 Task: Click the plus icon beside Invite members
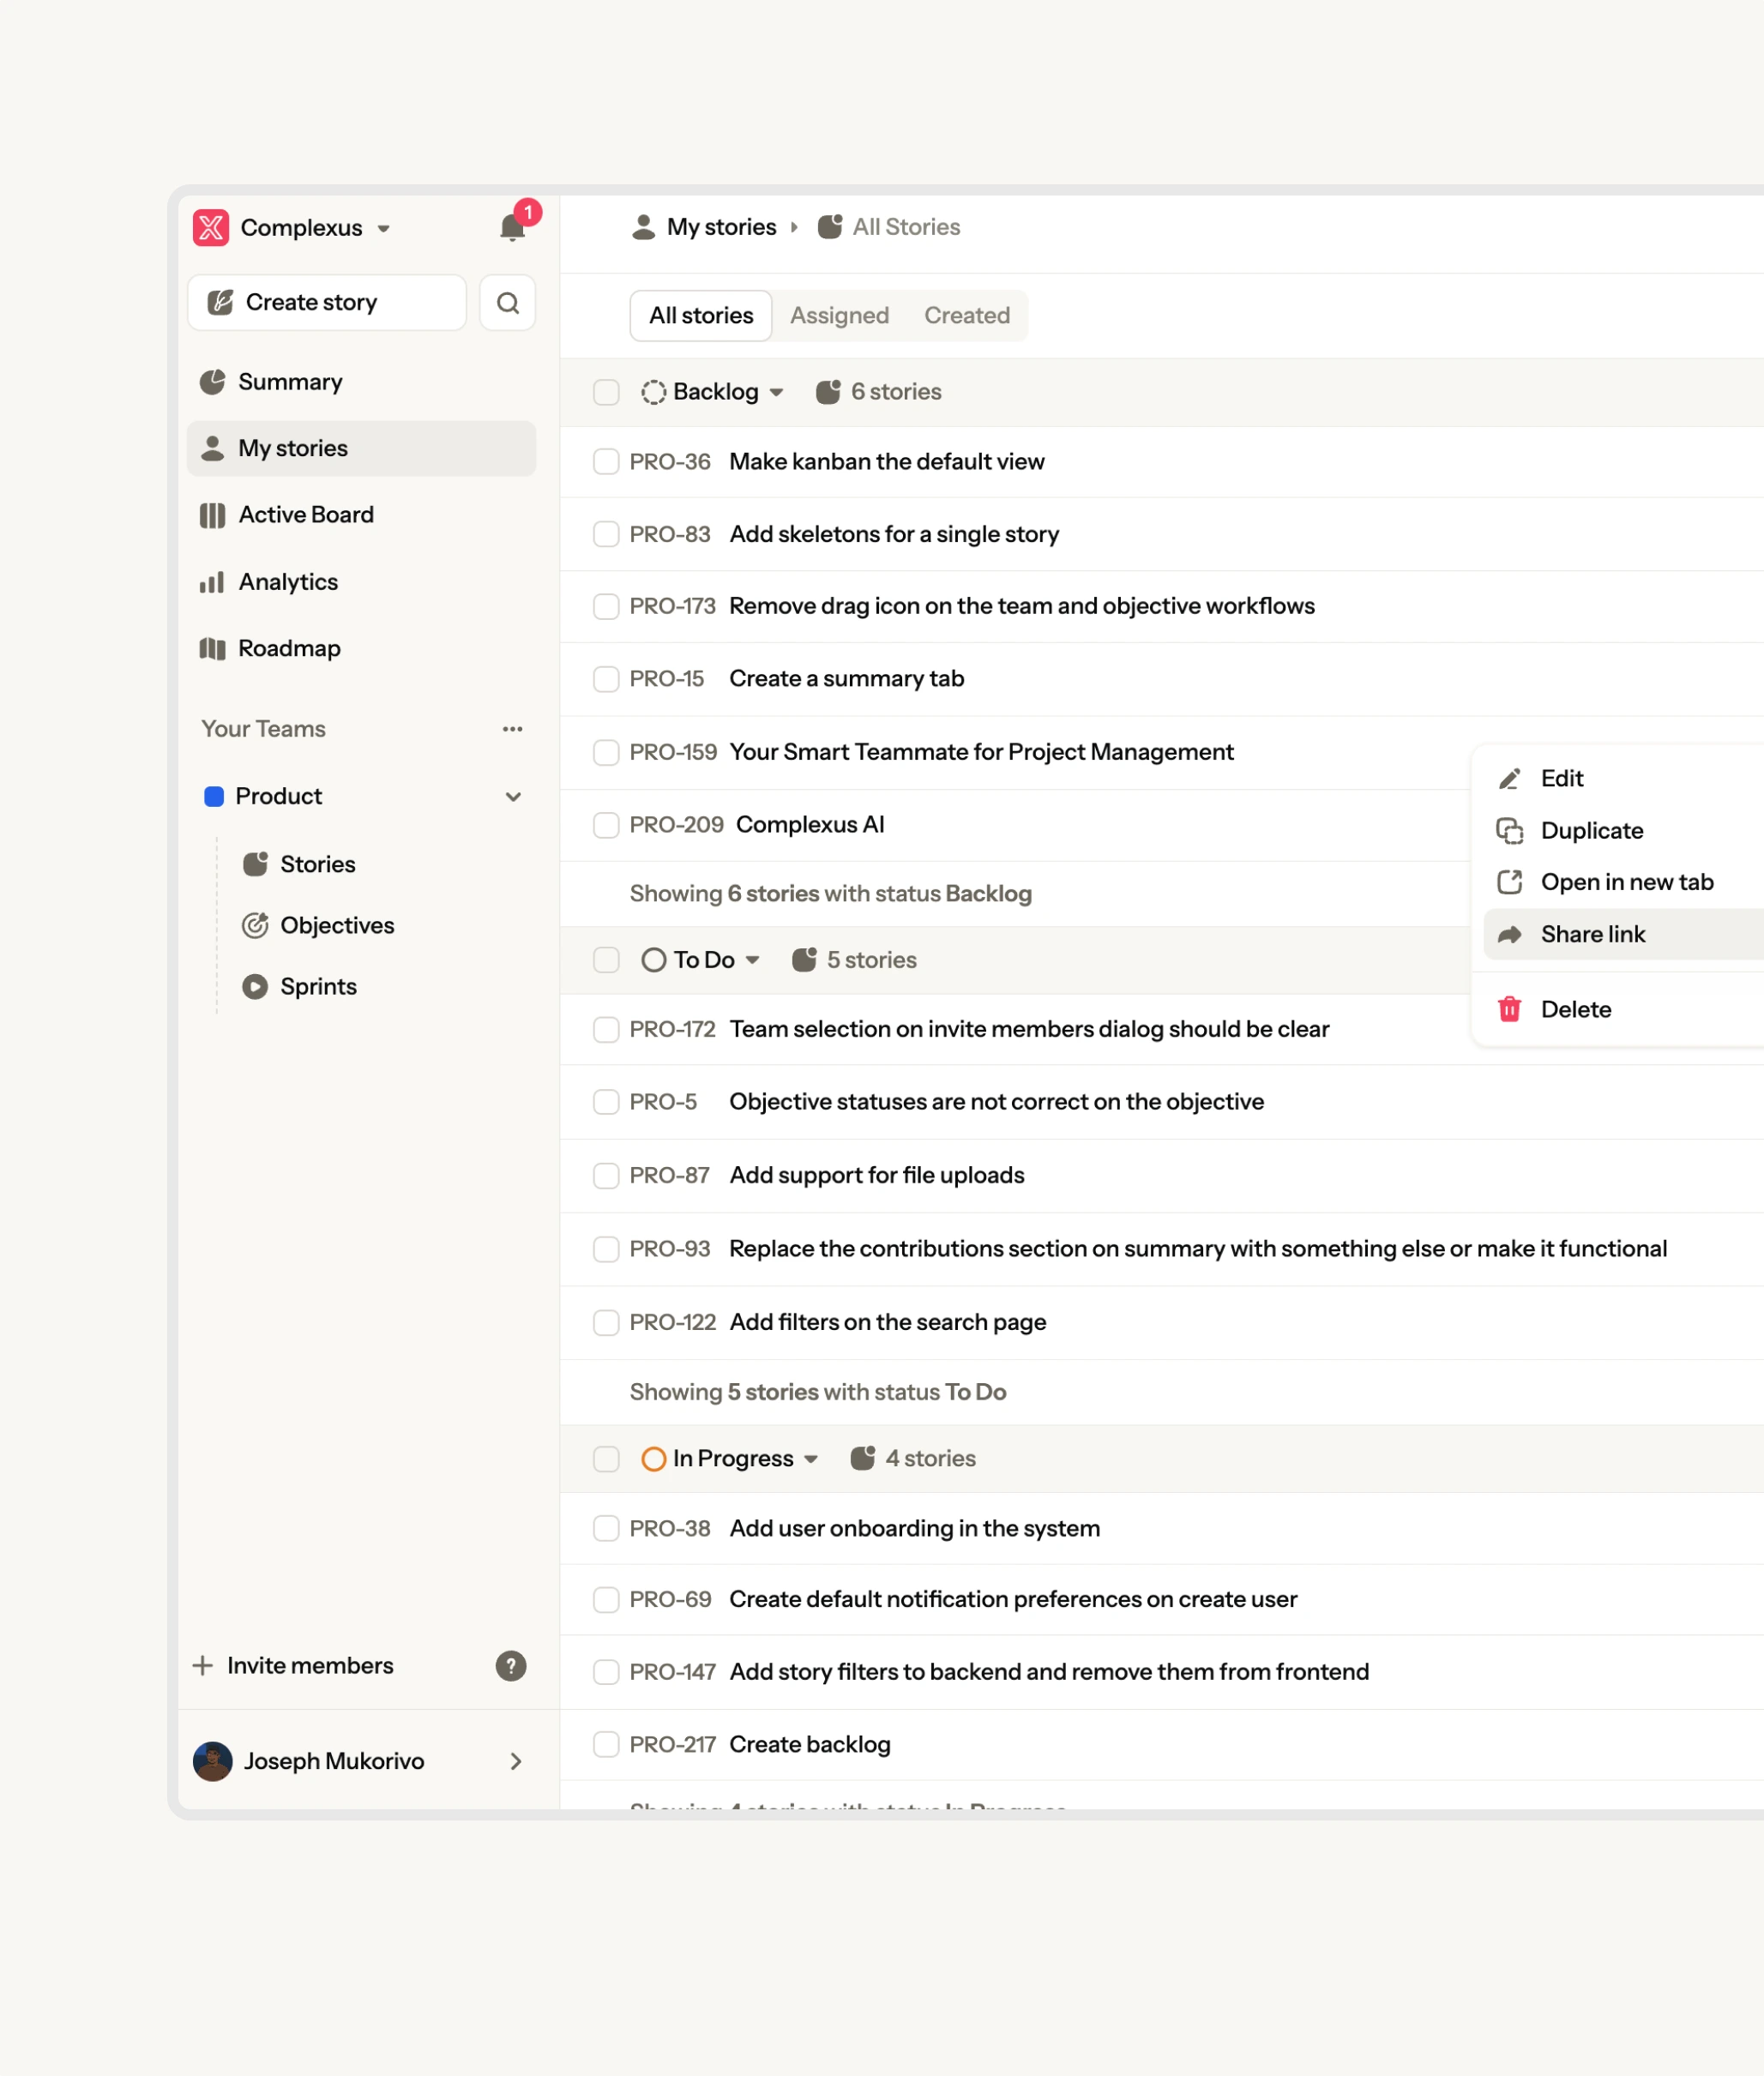202,1666
